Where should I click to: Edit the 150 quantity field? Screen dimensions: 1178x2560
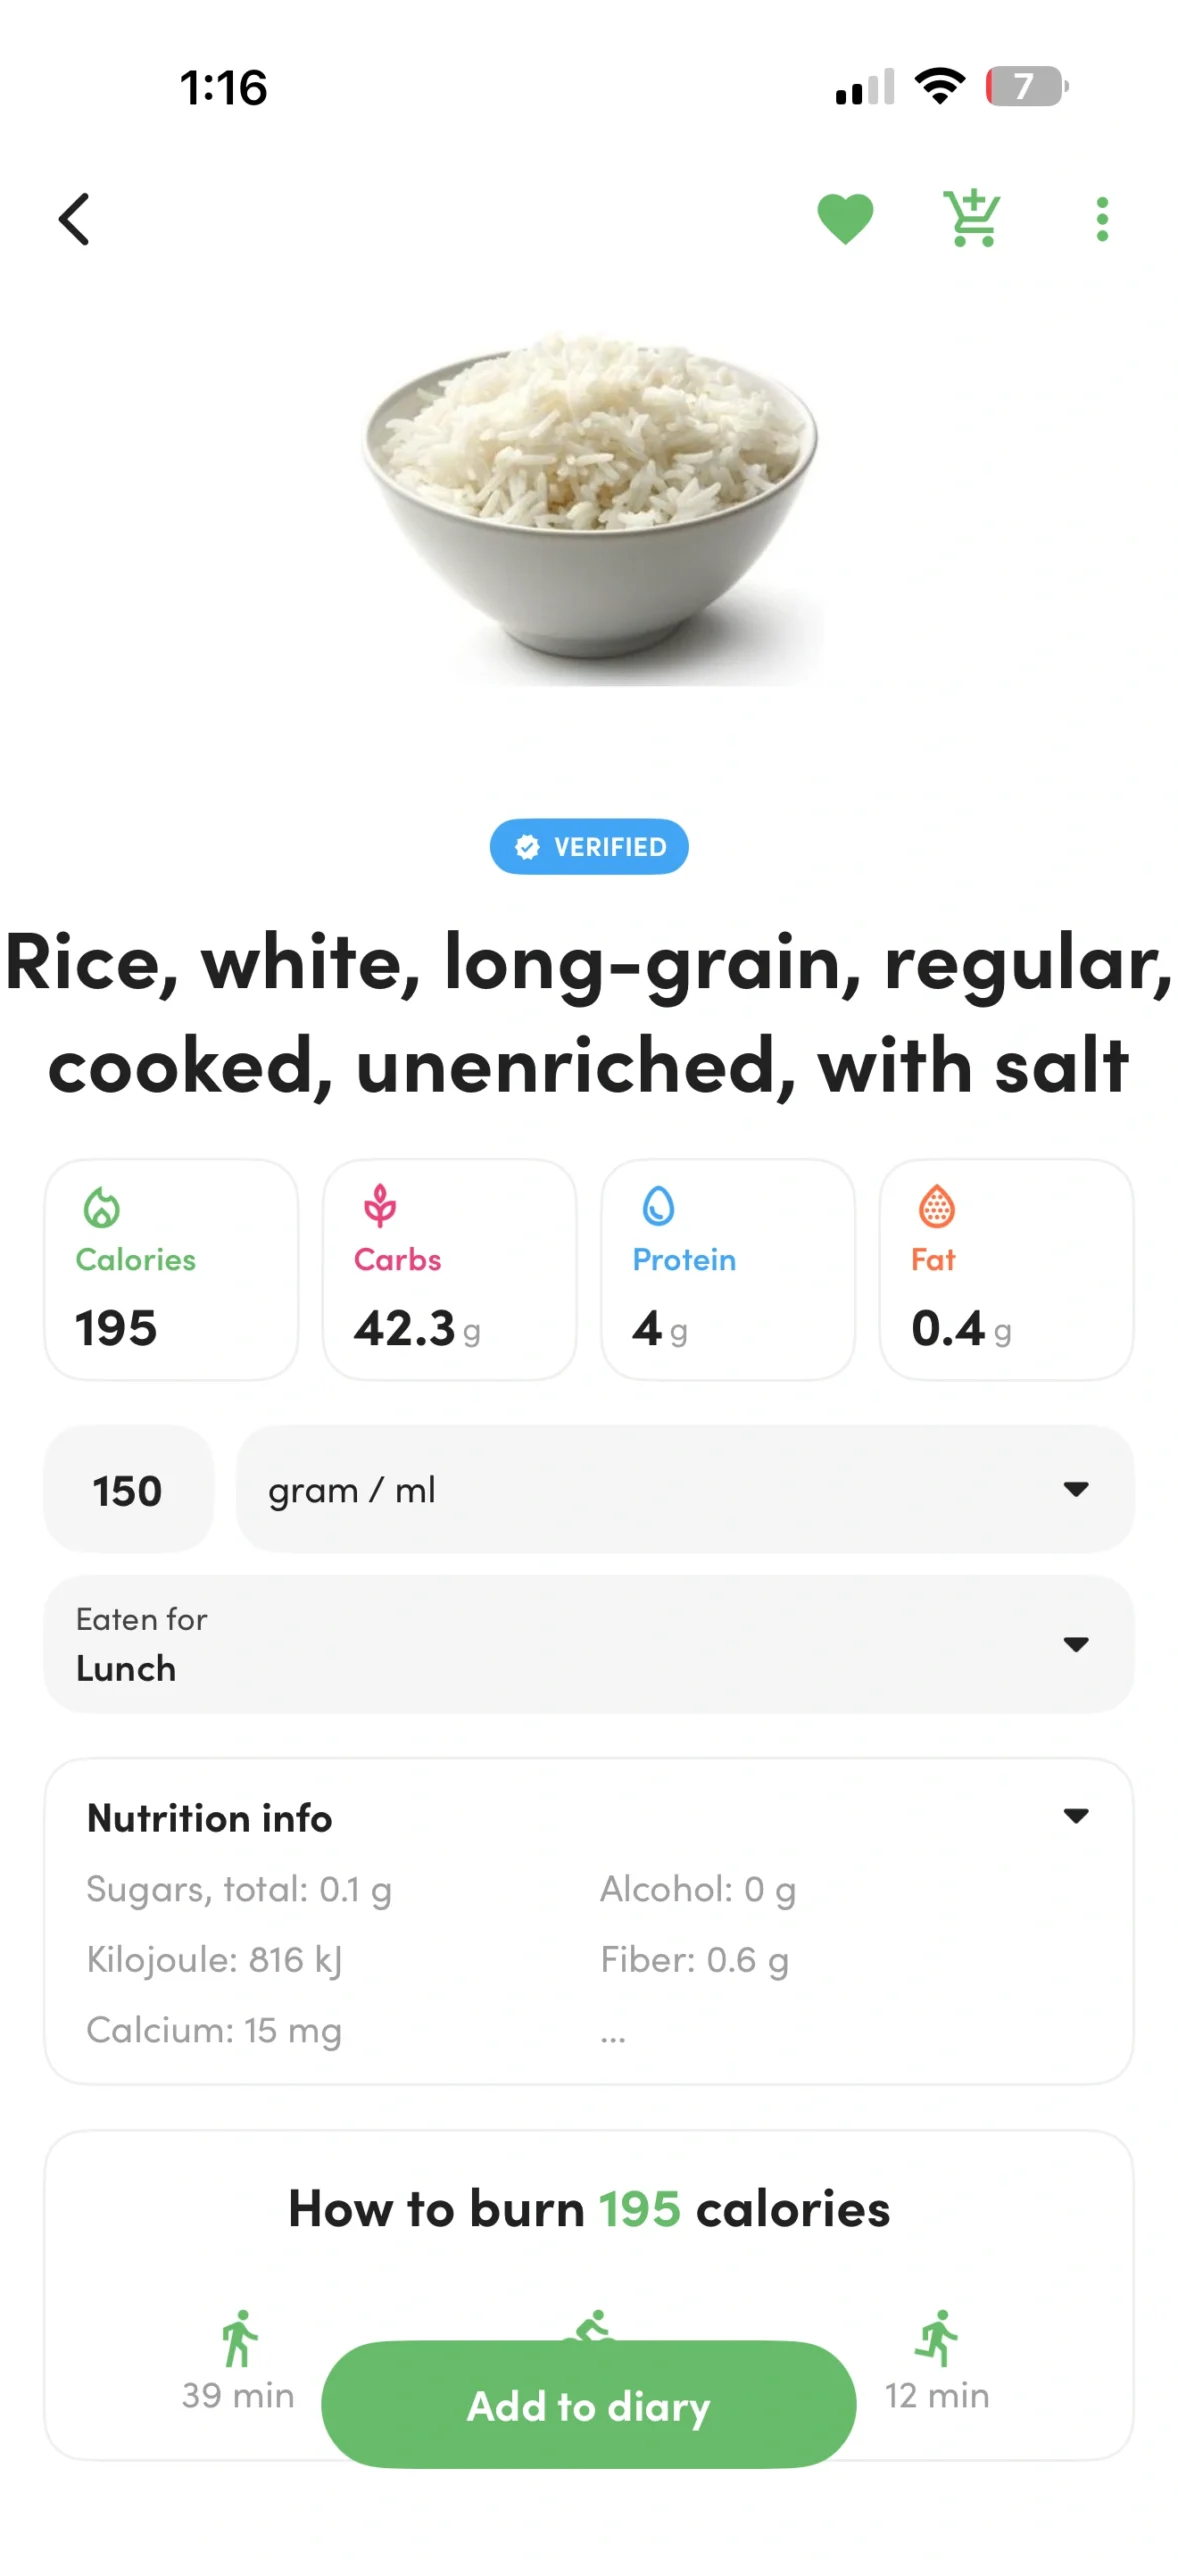click(x=128, y=1489)
